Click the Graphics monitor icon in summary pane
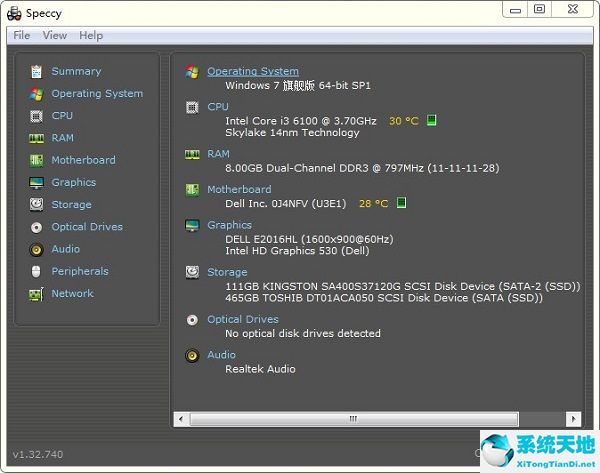 click(x=192, y=225)
